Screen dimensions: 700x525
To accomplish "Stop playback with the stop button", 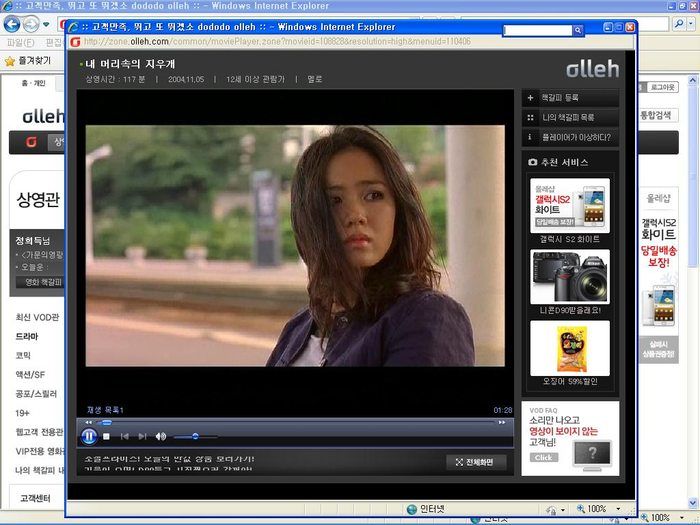I will 106,437.
